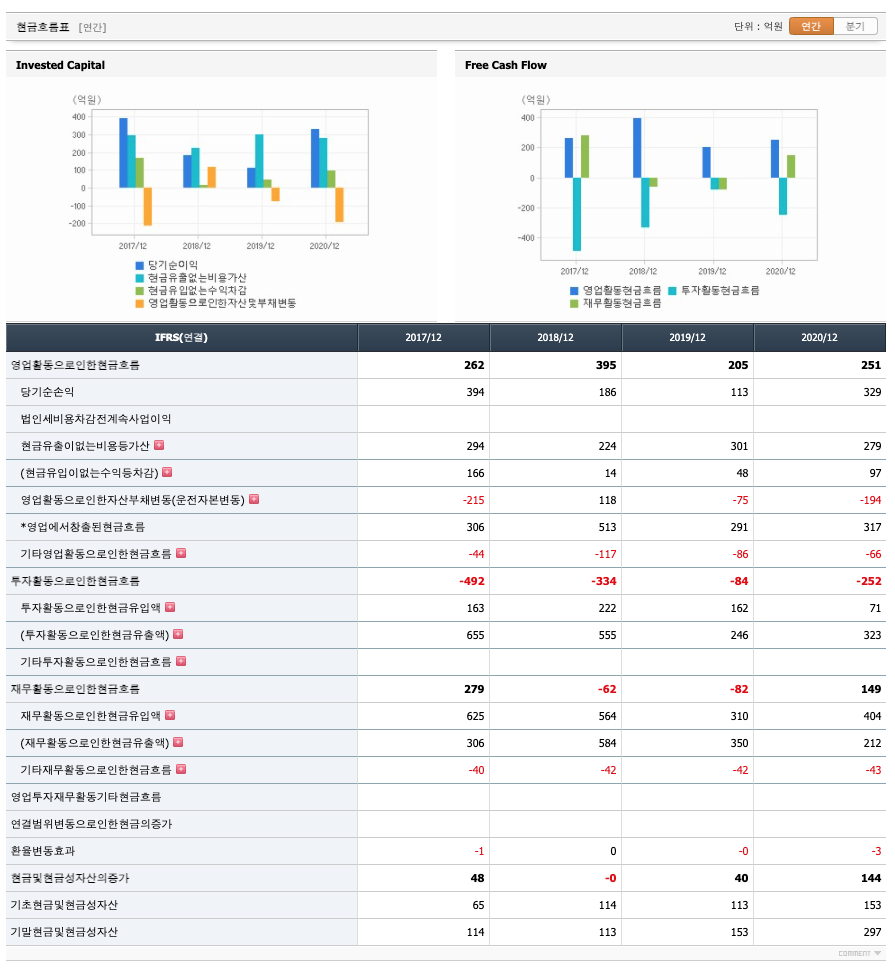
Task: Click the IFRS(연결) table header
Action: click(181, 338)
